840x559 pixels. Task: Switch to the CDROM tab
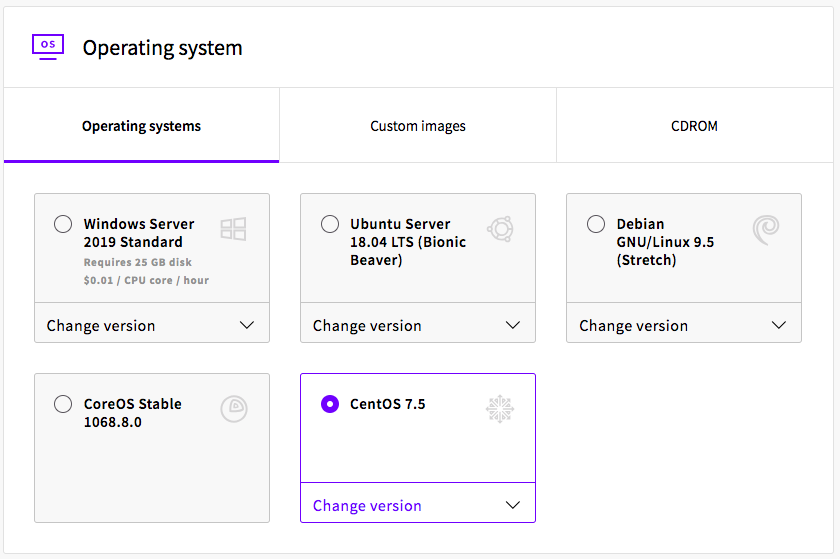pos(694,126)
